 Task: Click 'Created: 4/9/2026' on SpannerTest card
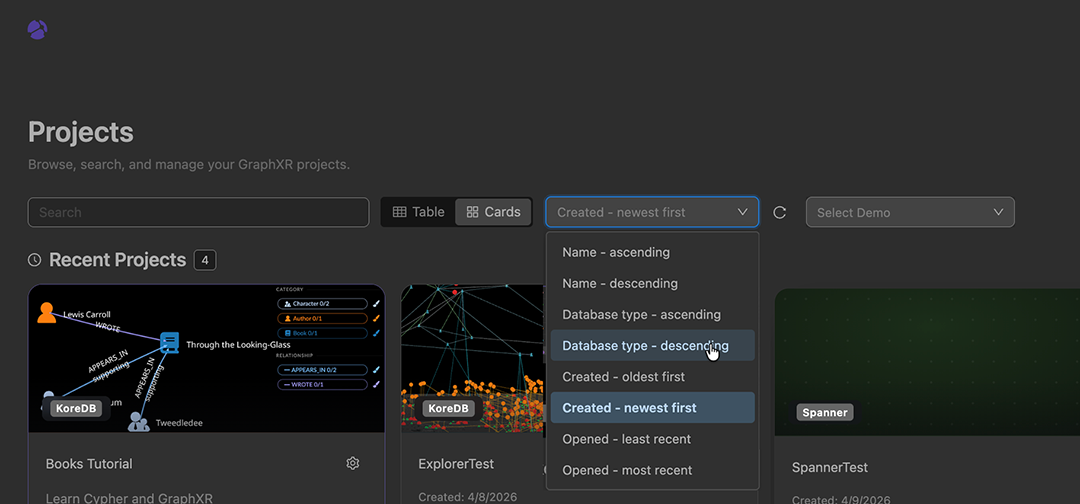(x=841, y=500)
